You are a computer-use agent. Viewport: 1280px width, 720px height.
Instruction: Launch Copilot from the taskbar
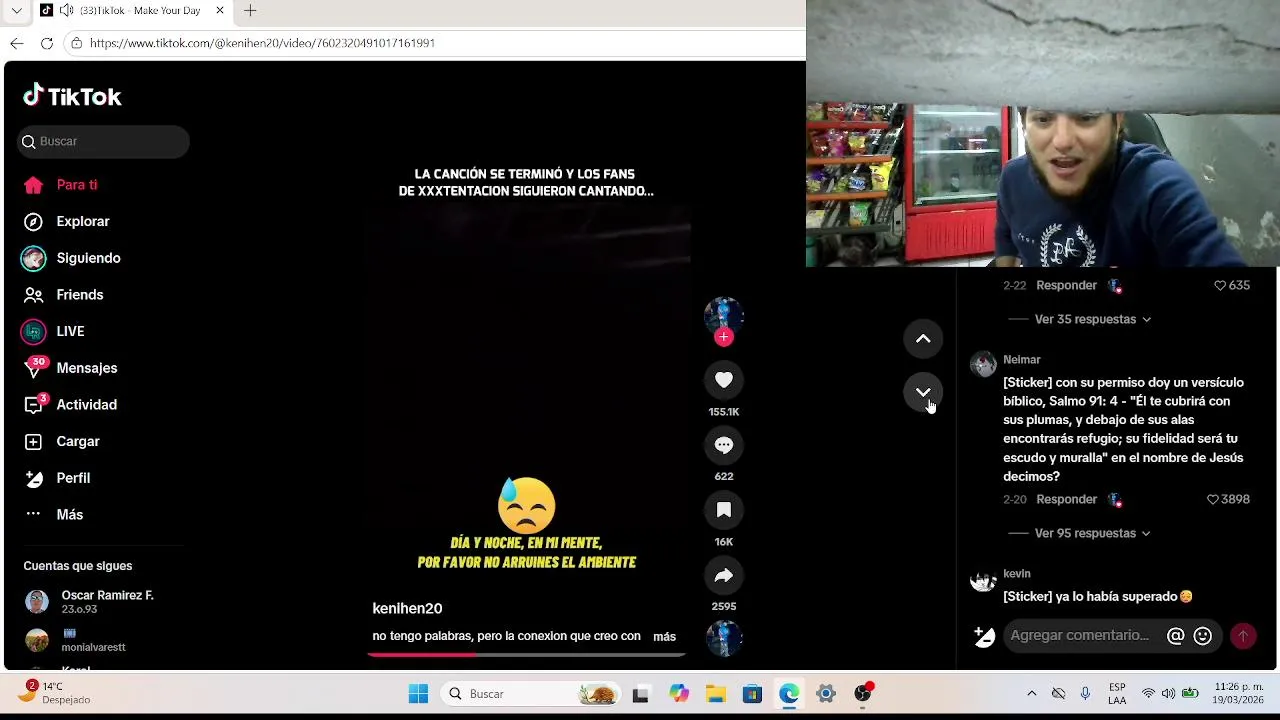tap(679, 694)
